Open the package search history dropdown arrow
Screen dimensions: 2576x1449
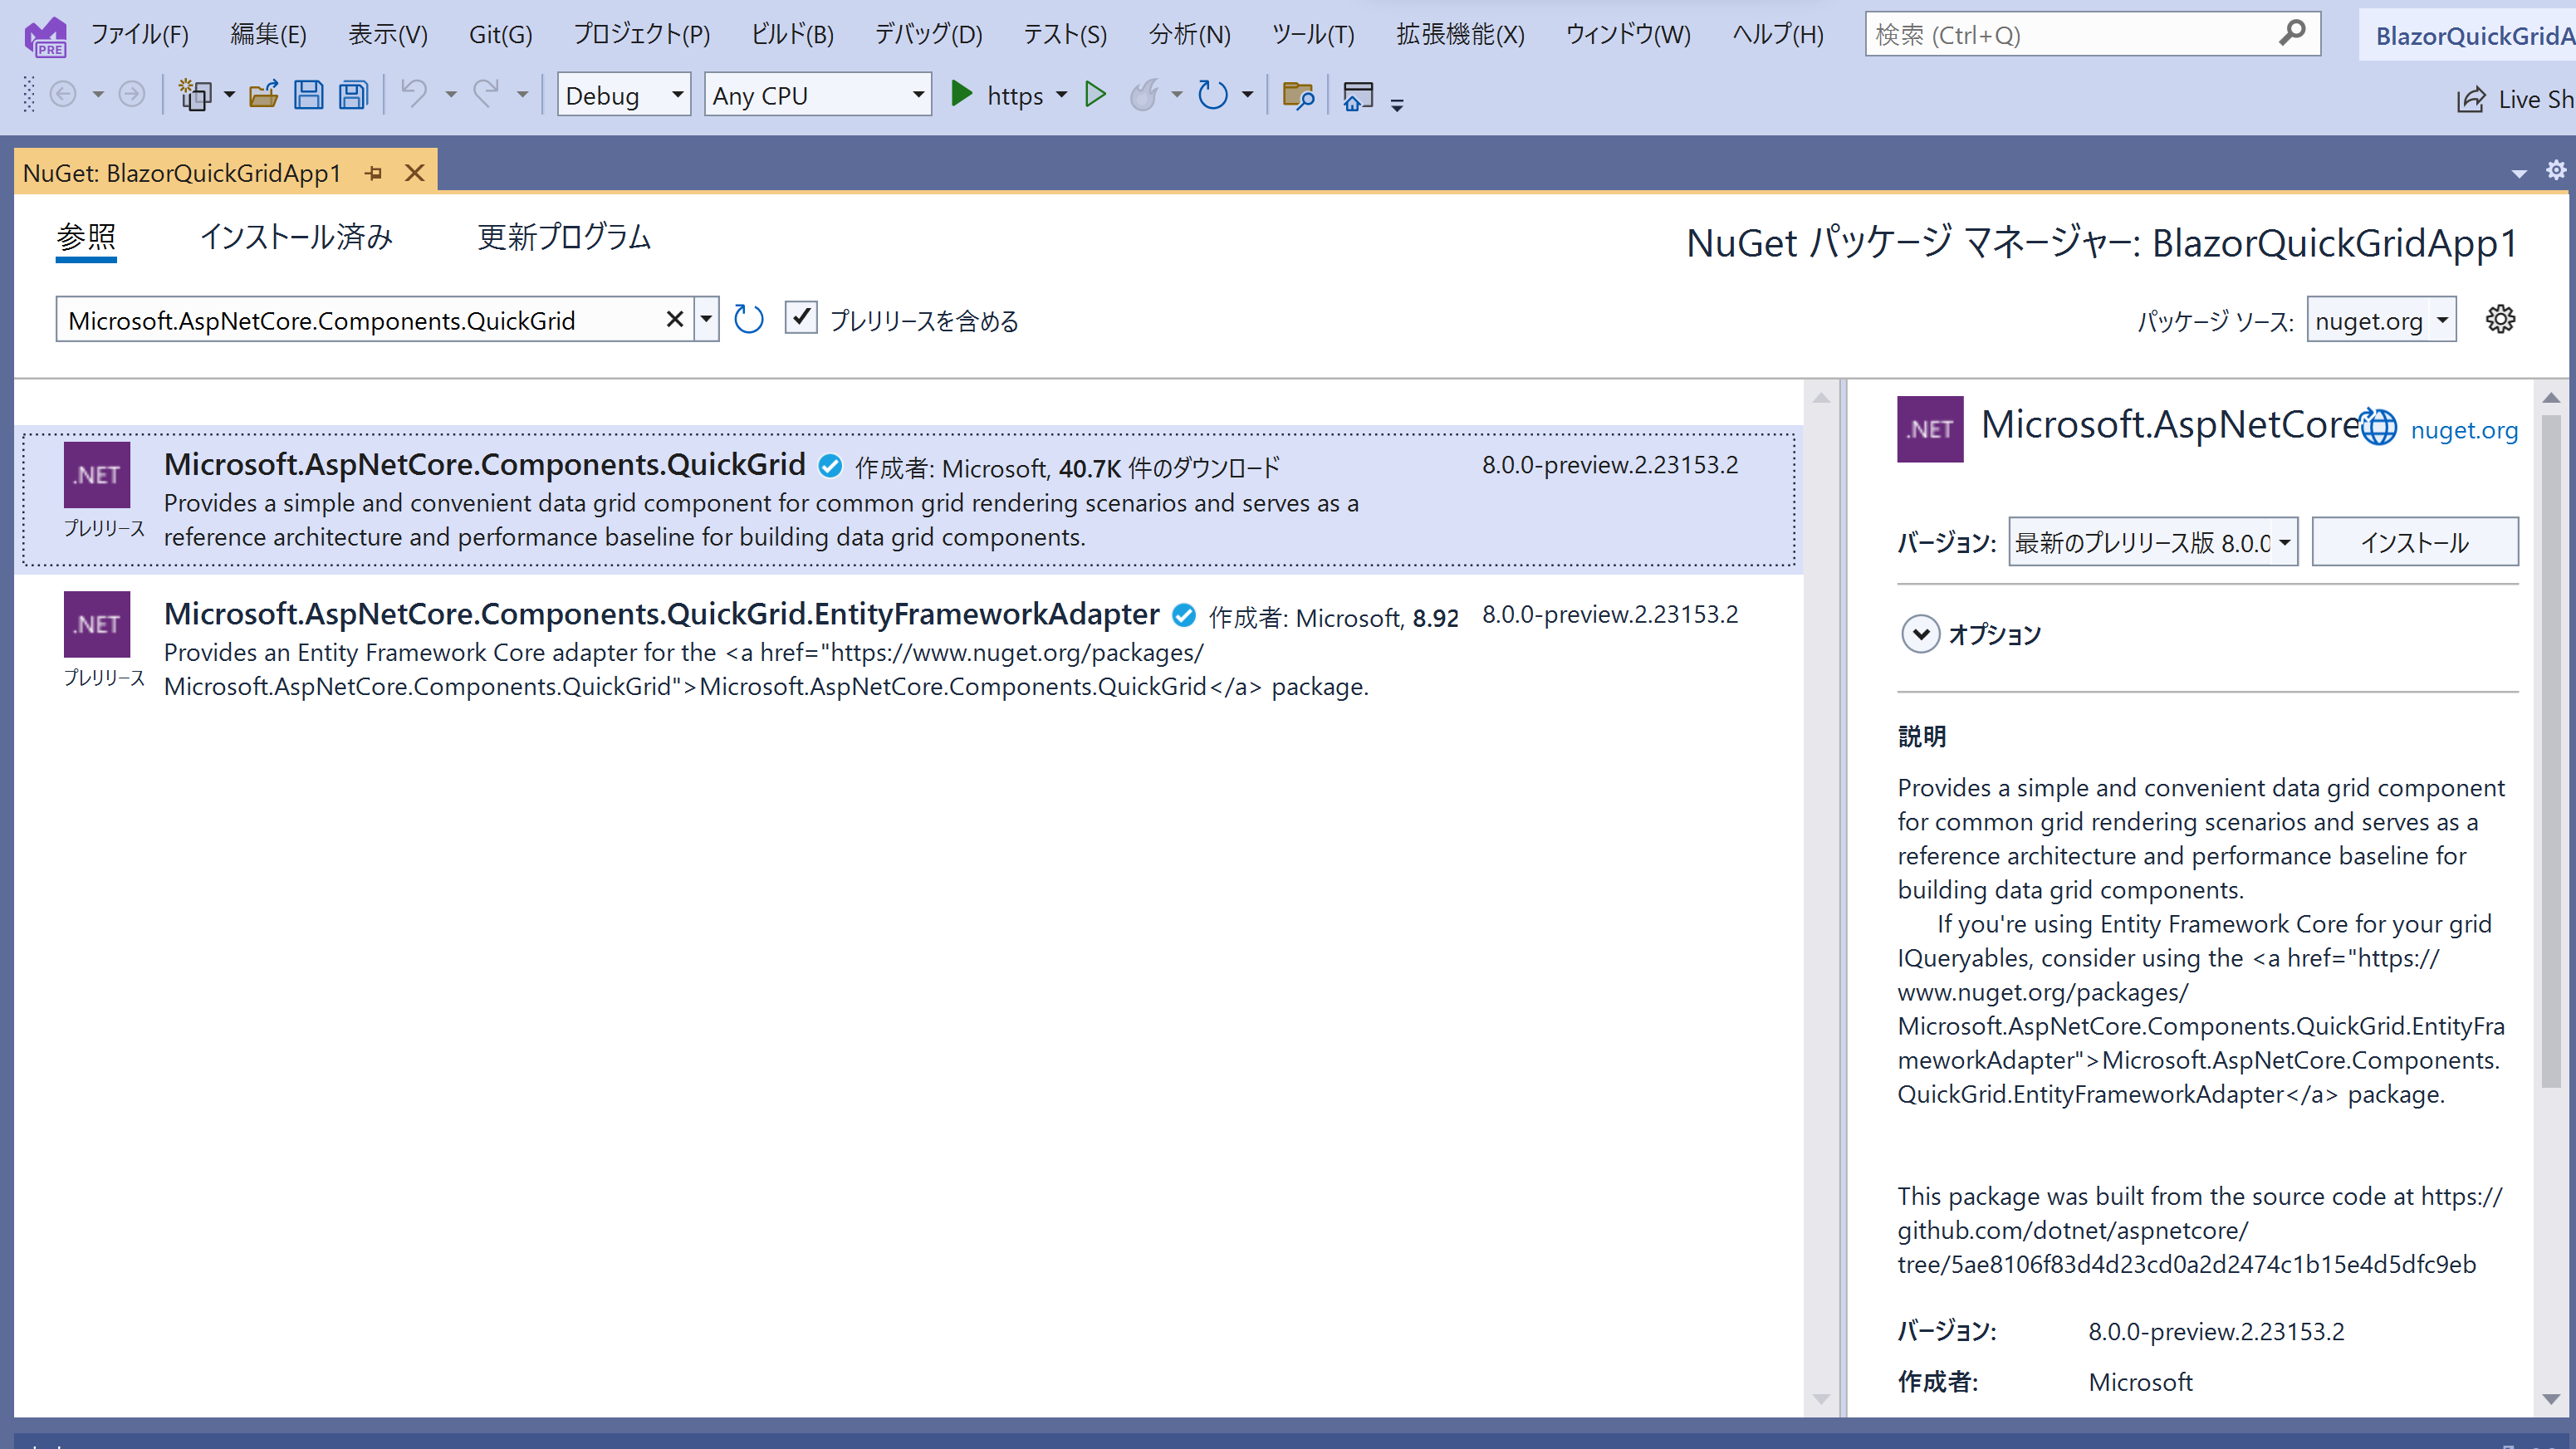tap(706, 320)
